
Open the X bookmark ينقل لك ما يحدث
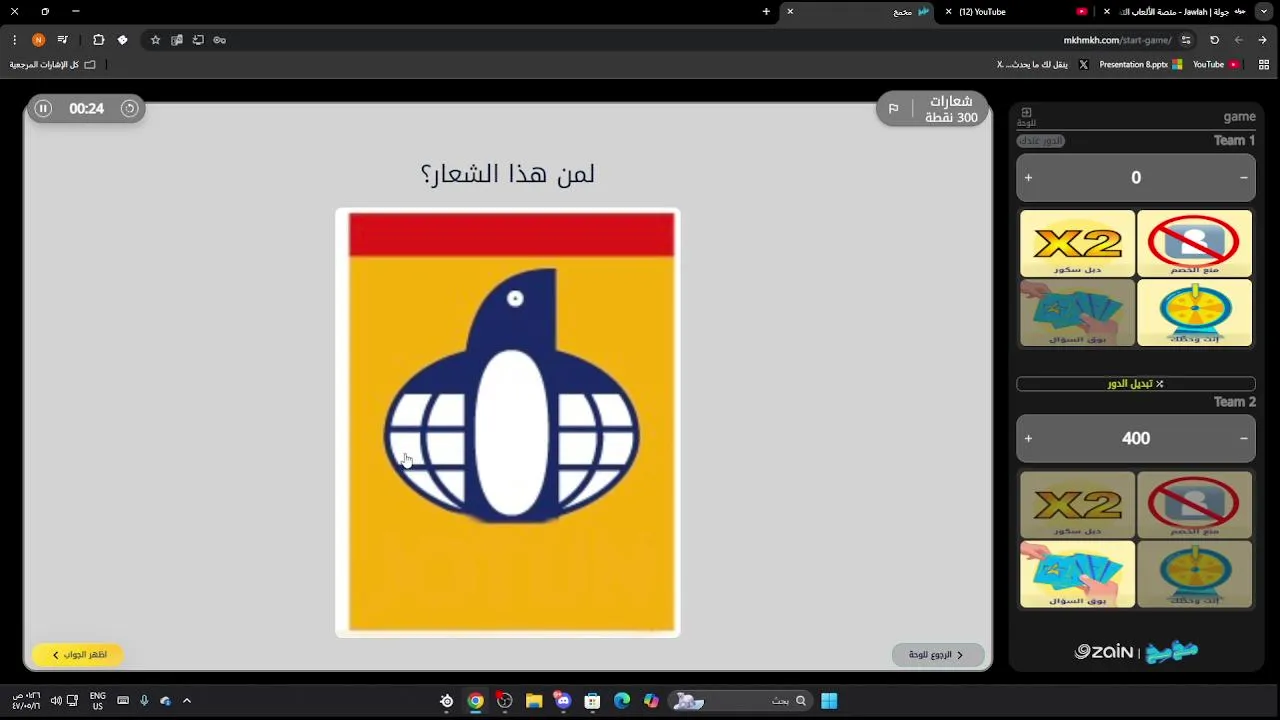1042,64
